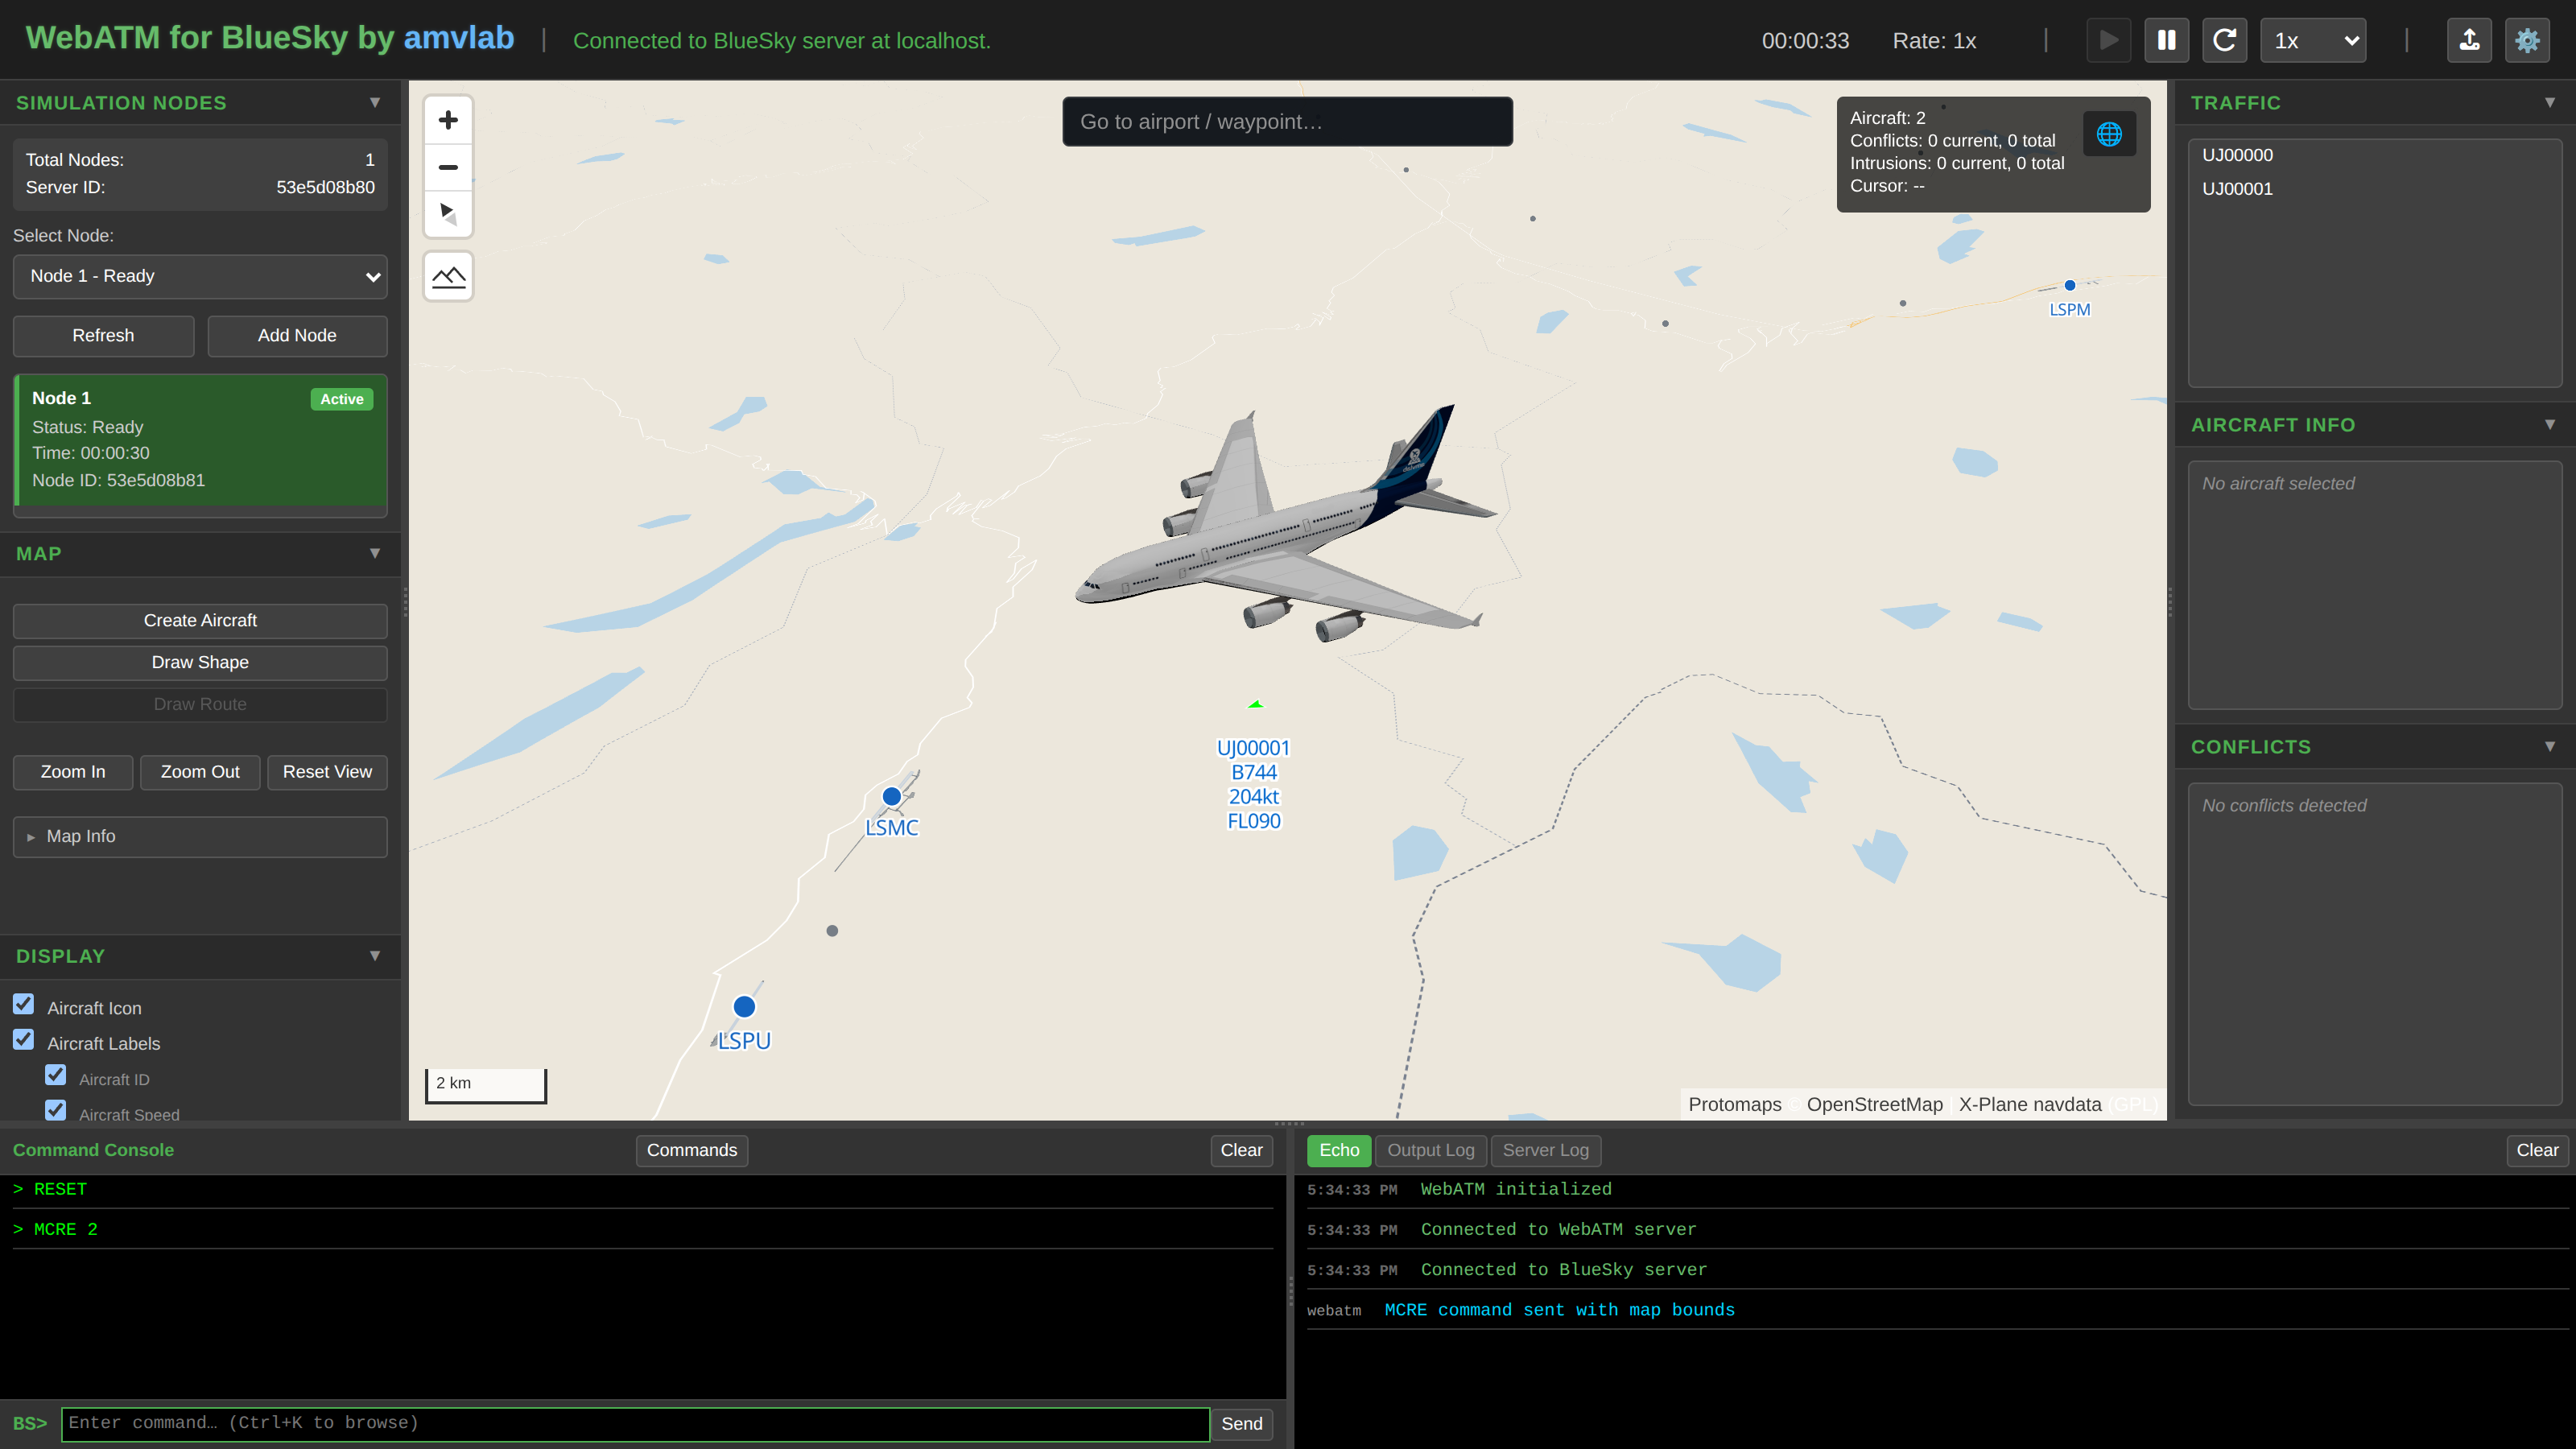Pause the simulation

click(2167, 40)
